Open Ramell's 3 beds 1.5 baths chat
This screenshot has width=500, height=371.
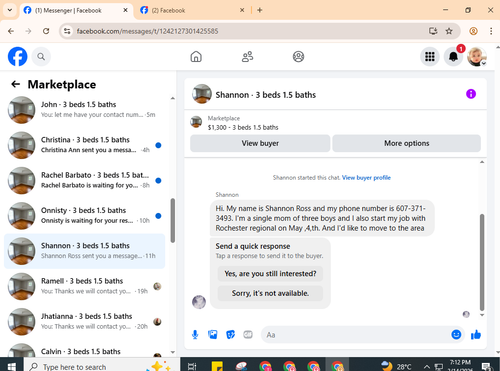[85, 286]
